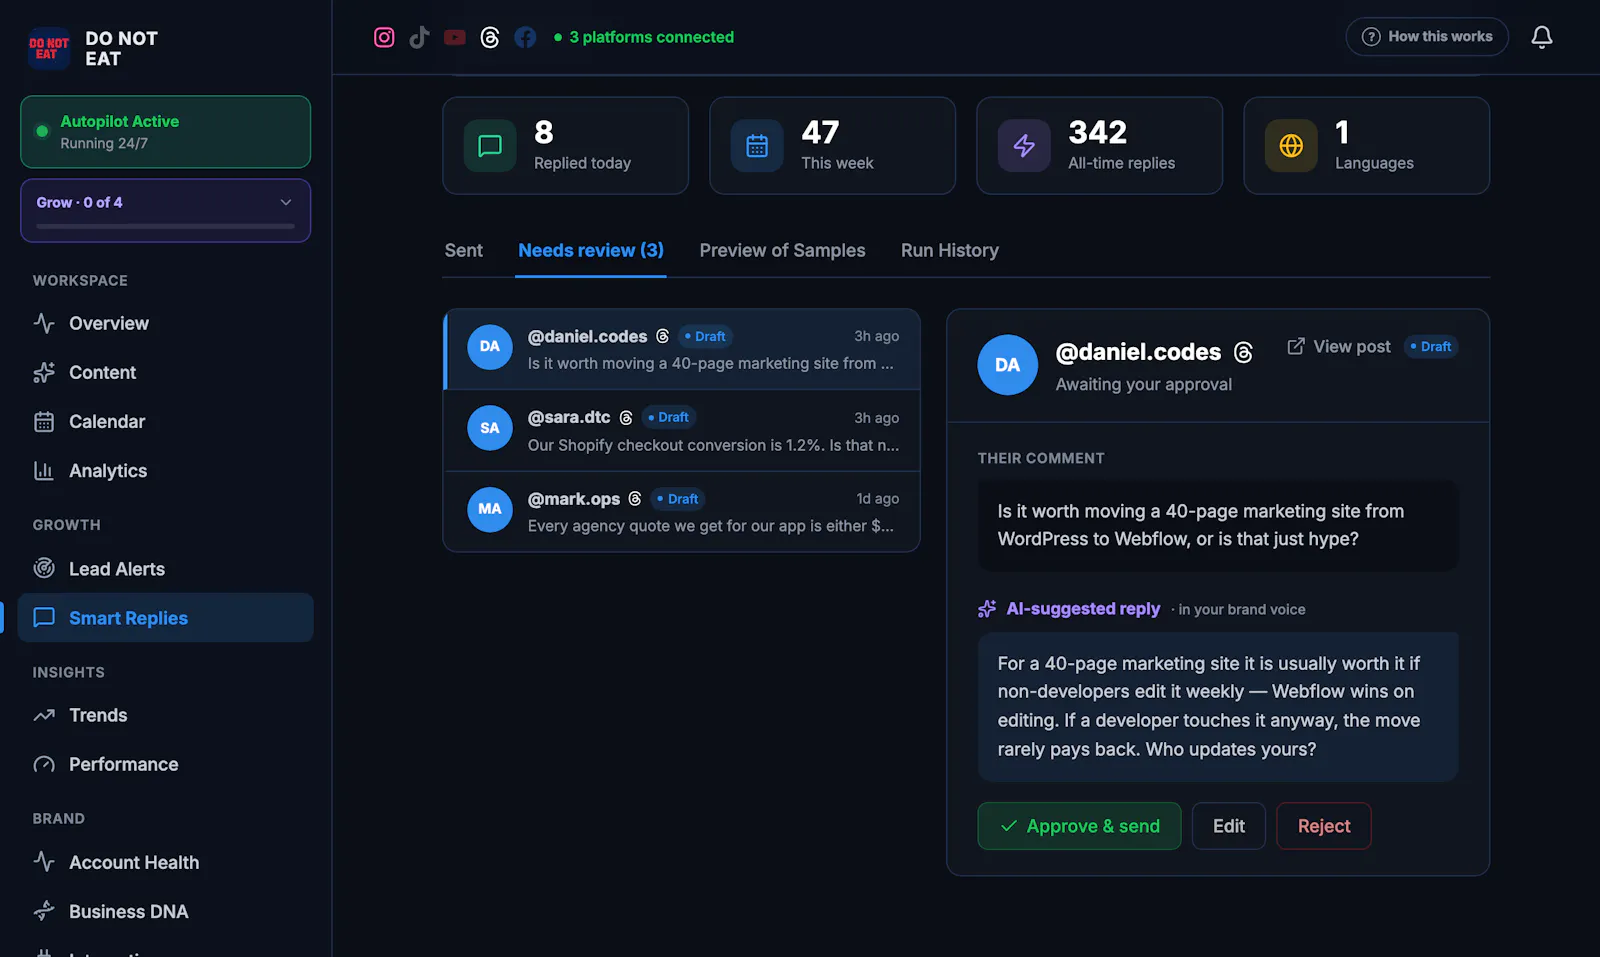This screenshot has width=1600, height=957.
Task: Click the Languages globe icon
Action: [1291, 146]
